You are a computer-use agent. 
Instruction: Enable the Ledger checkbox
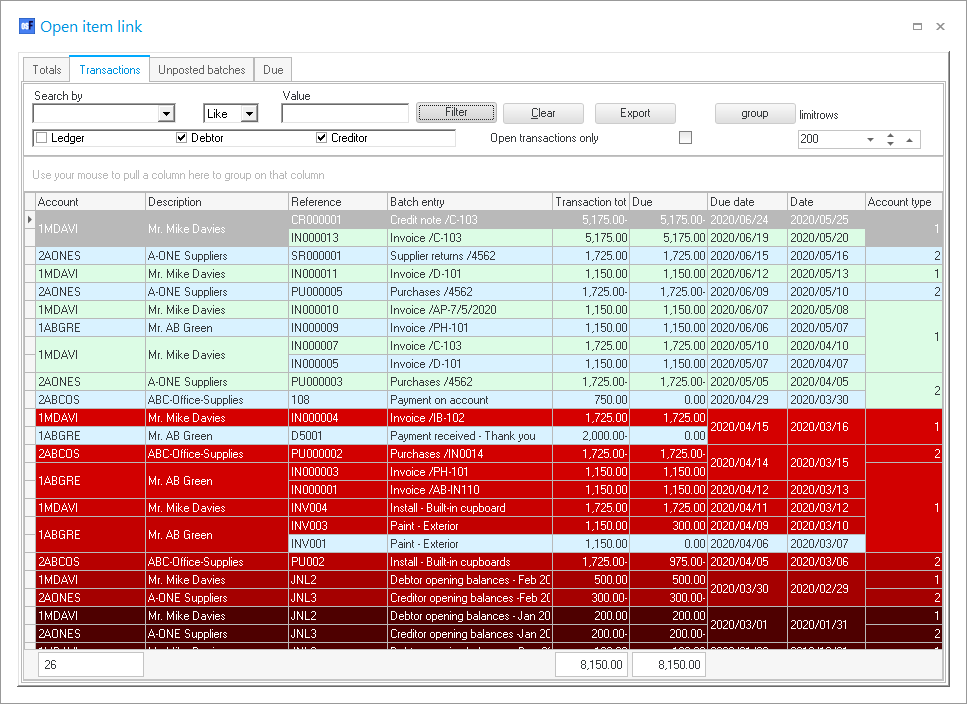pyautogui.click(x=42, y=138)
